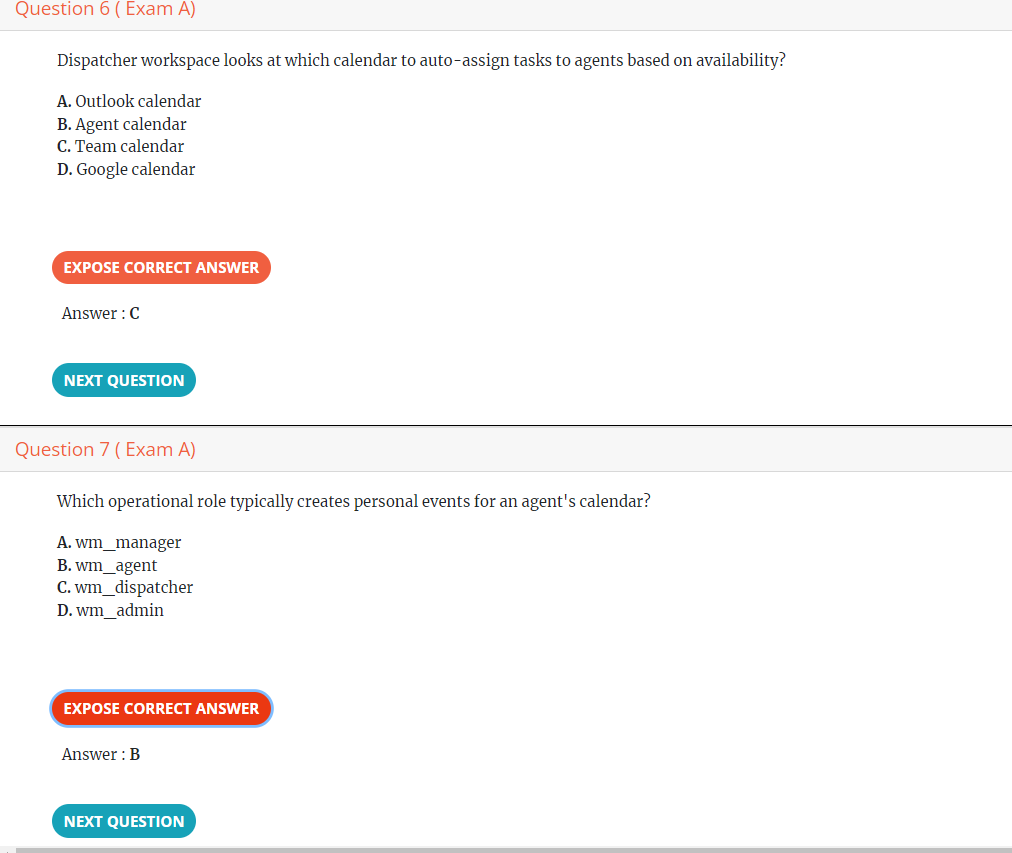Select option B. wm_agent
1012x853 pixels.
[107, 565]
